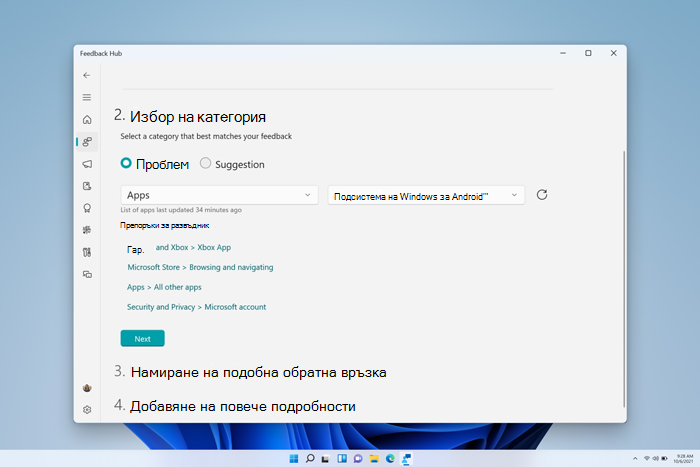Click the Next button
700x467 pixels.
tap(142, 338)
